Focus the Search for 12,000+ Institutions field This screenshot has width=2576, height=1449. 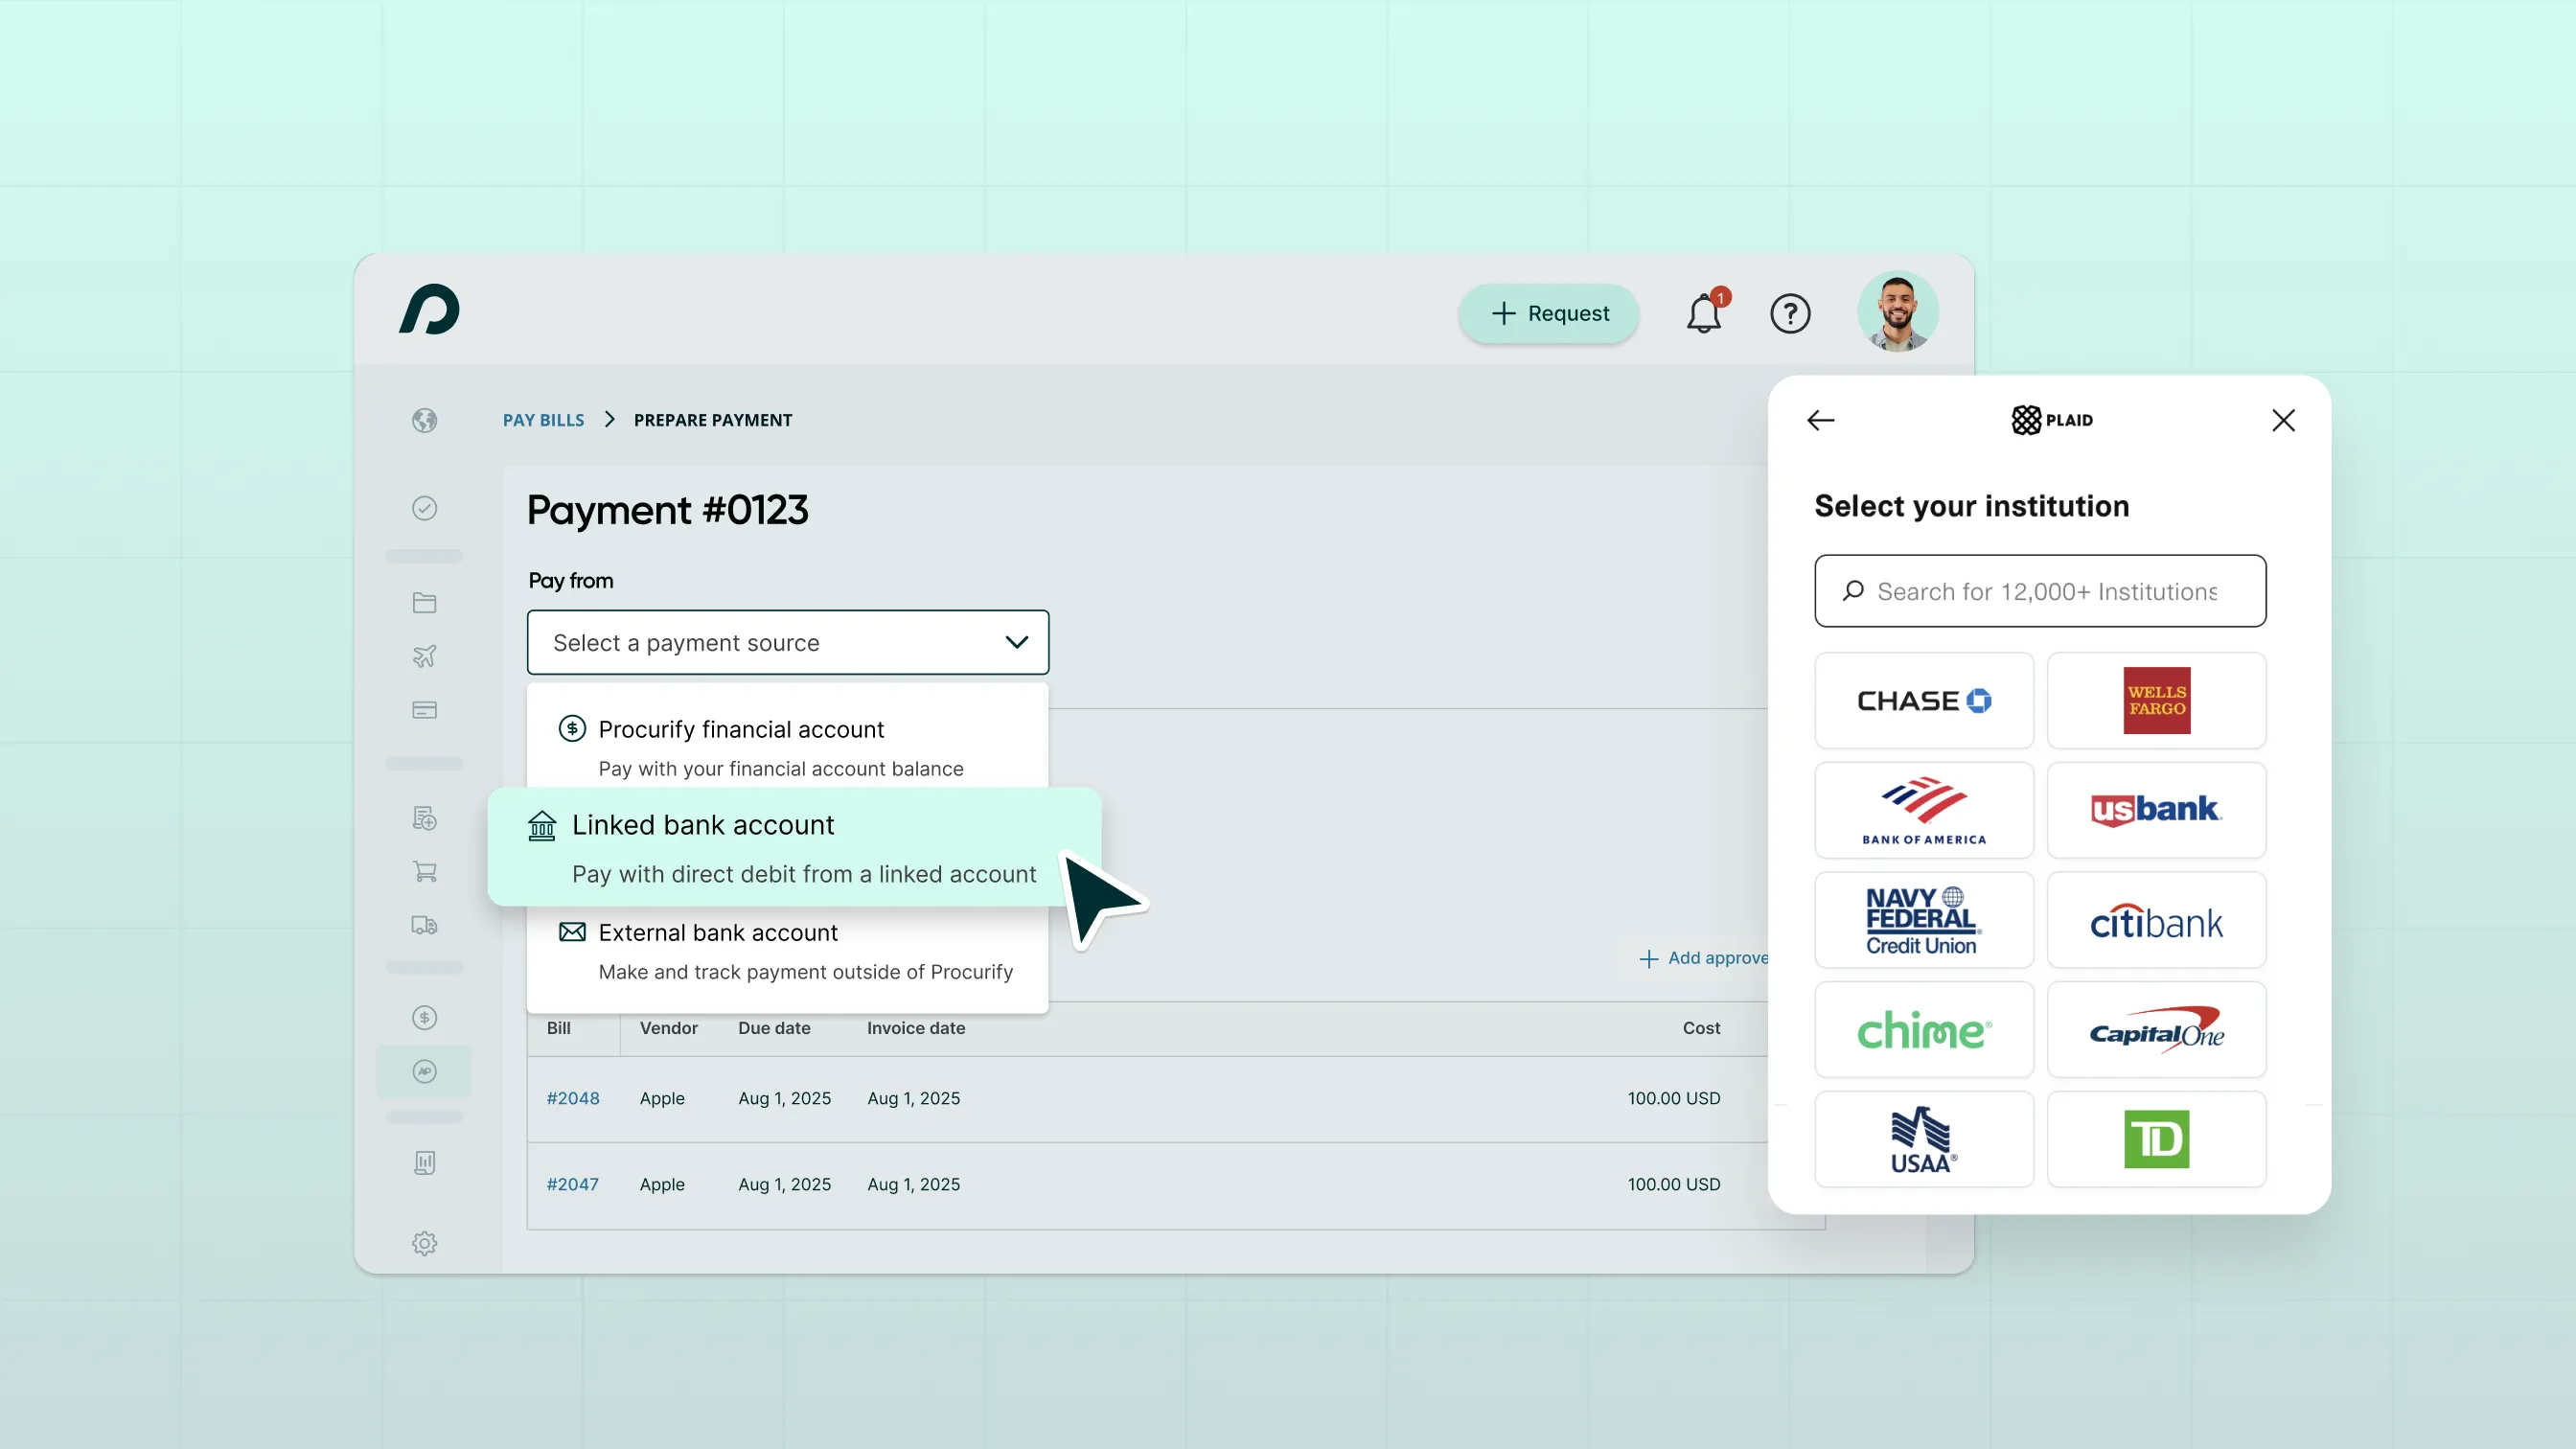click(x=2040, y=591)
